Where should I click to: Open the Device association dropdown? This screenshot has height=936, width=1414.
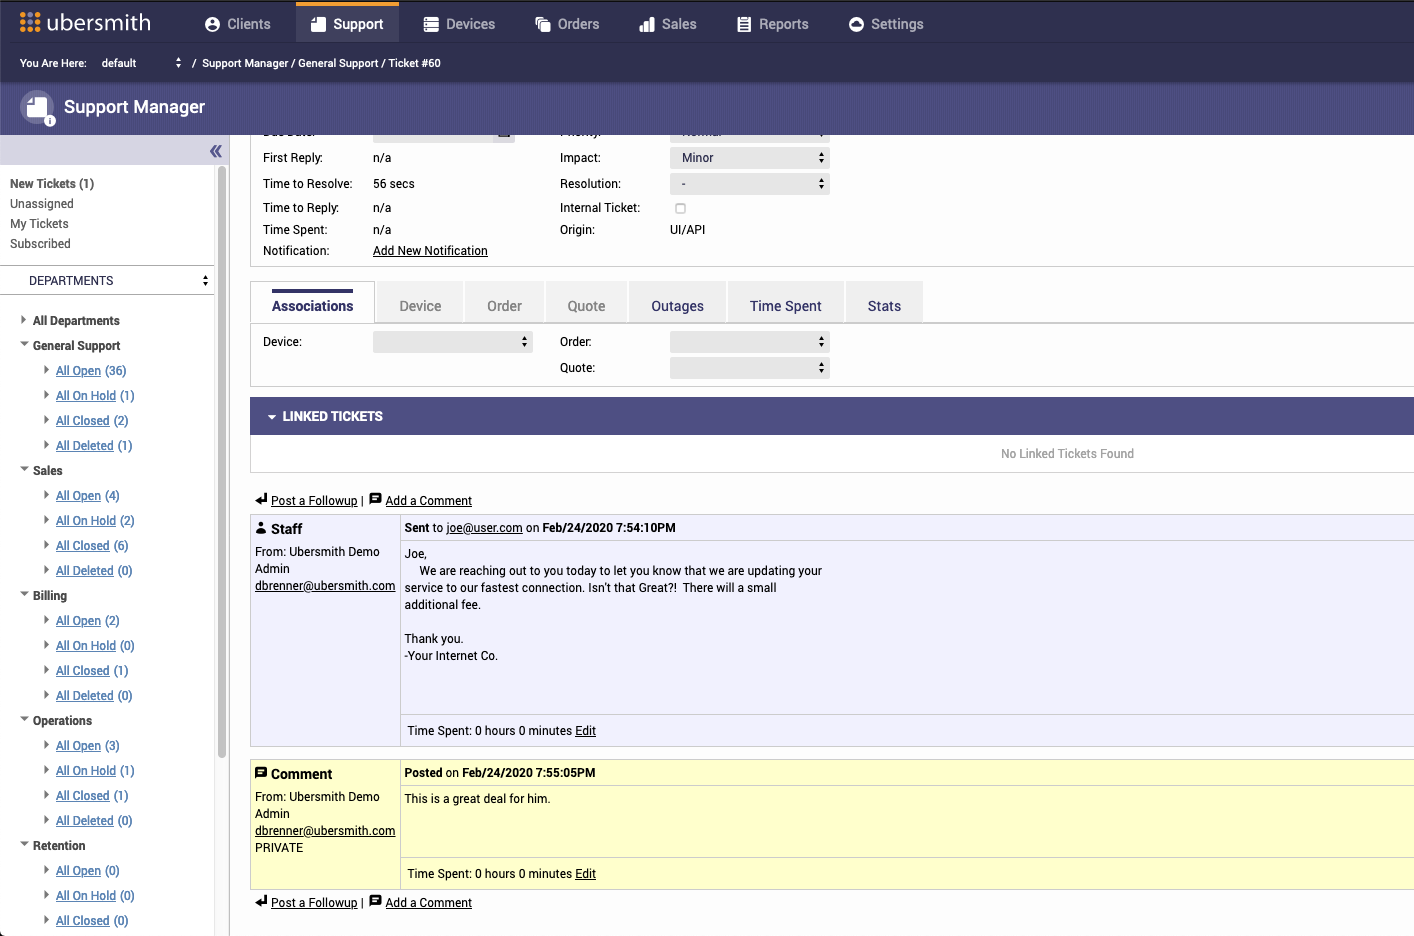453,342
